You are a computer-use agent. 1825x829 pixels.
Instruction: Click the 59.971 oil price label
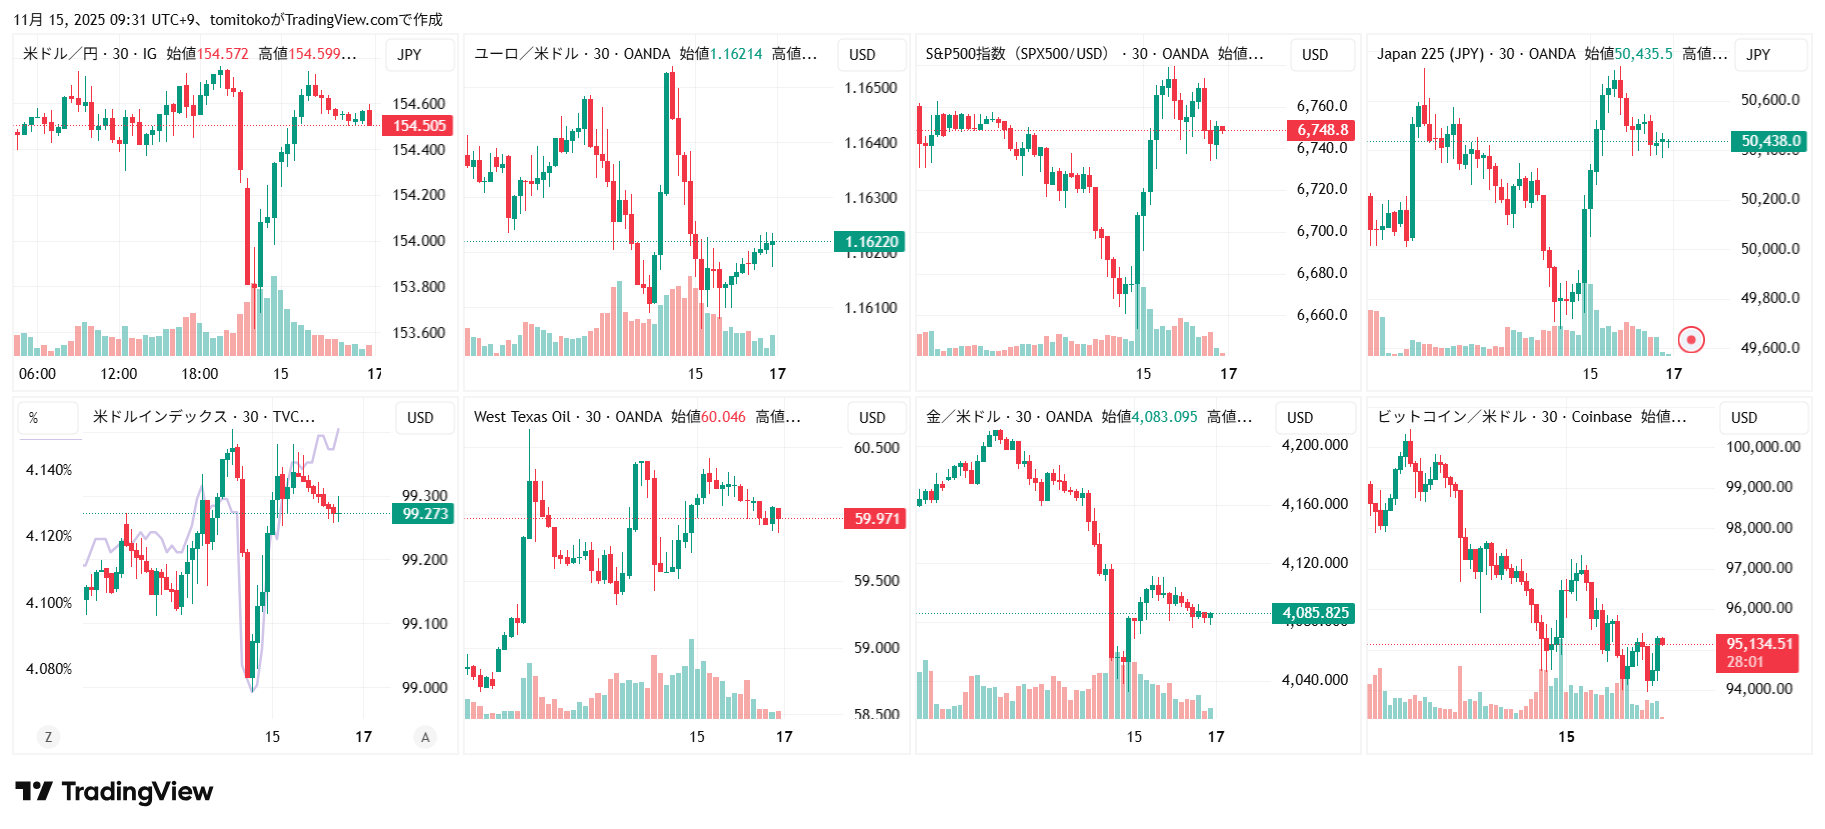coord(876,518)
